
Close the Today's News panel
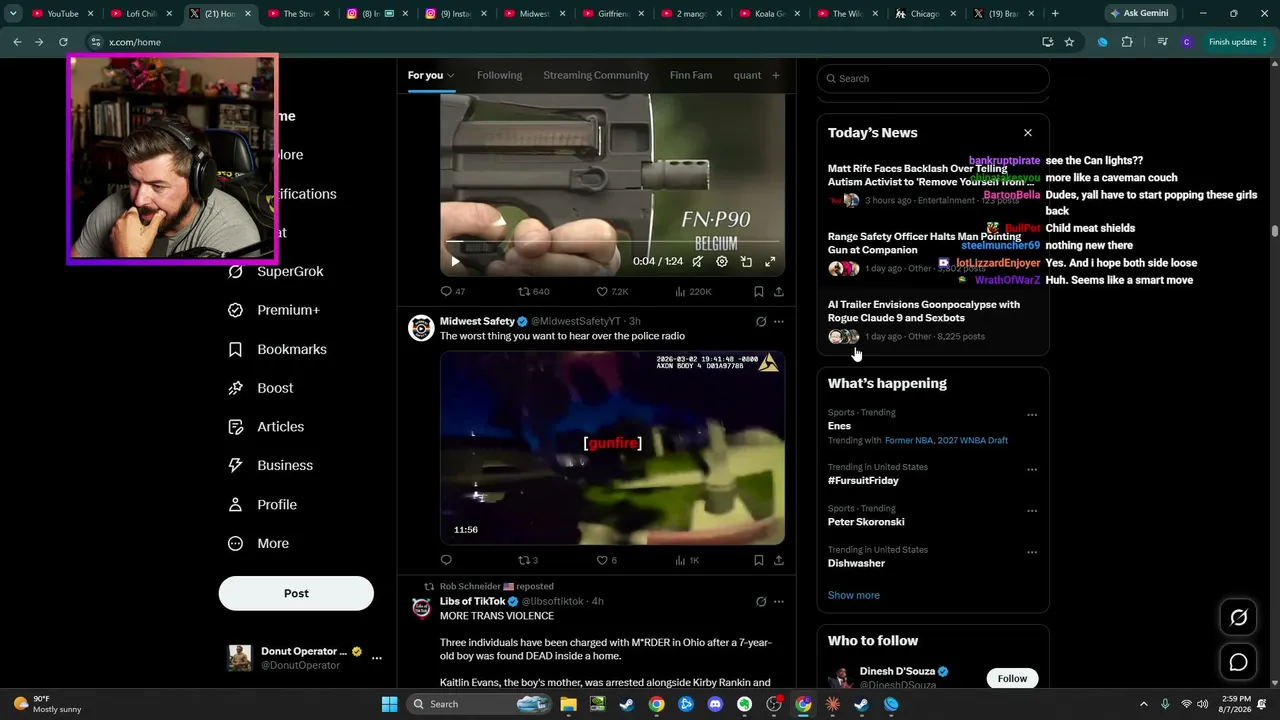click(1027, 132)
